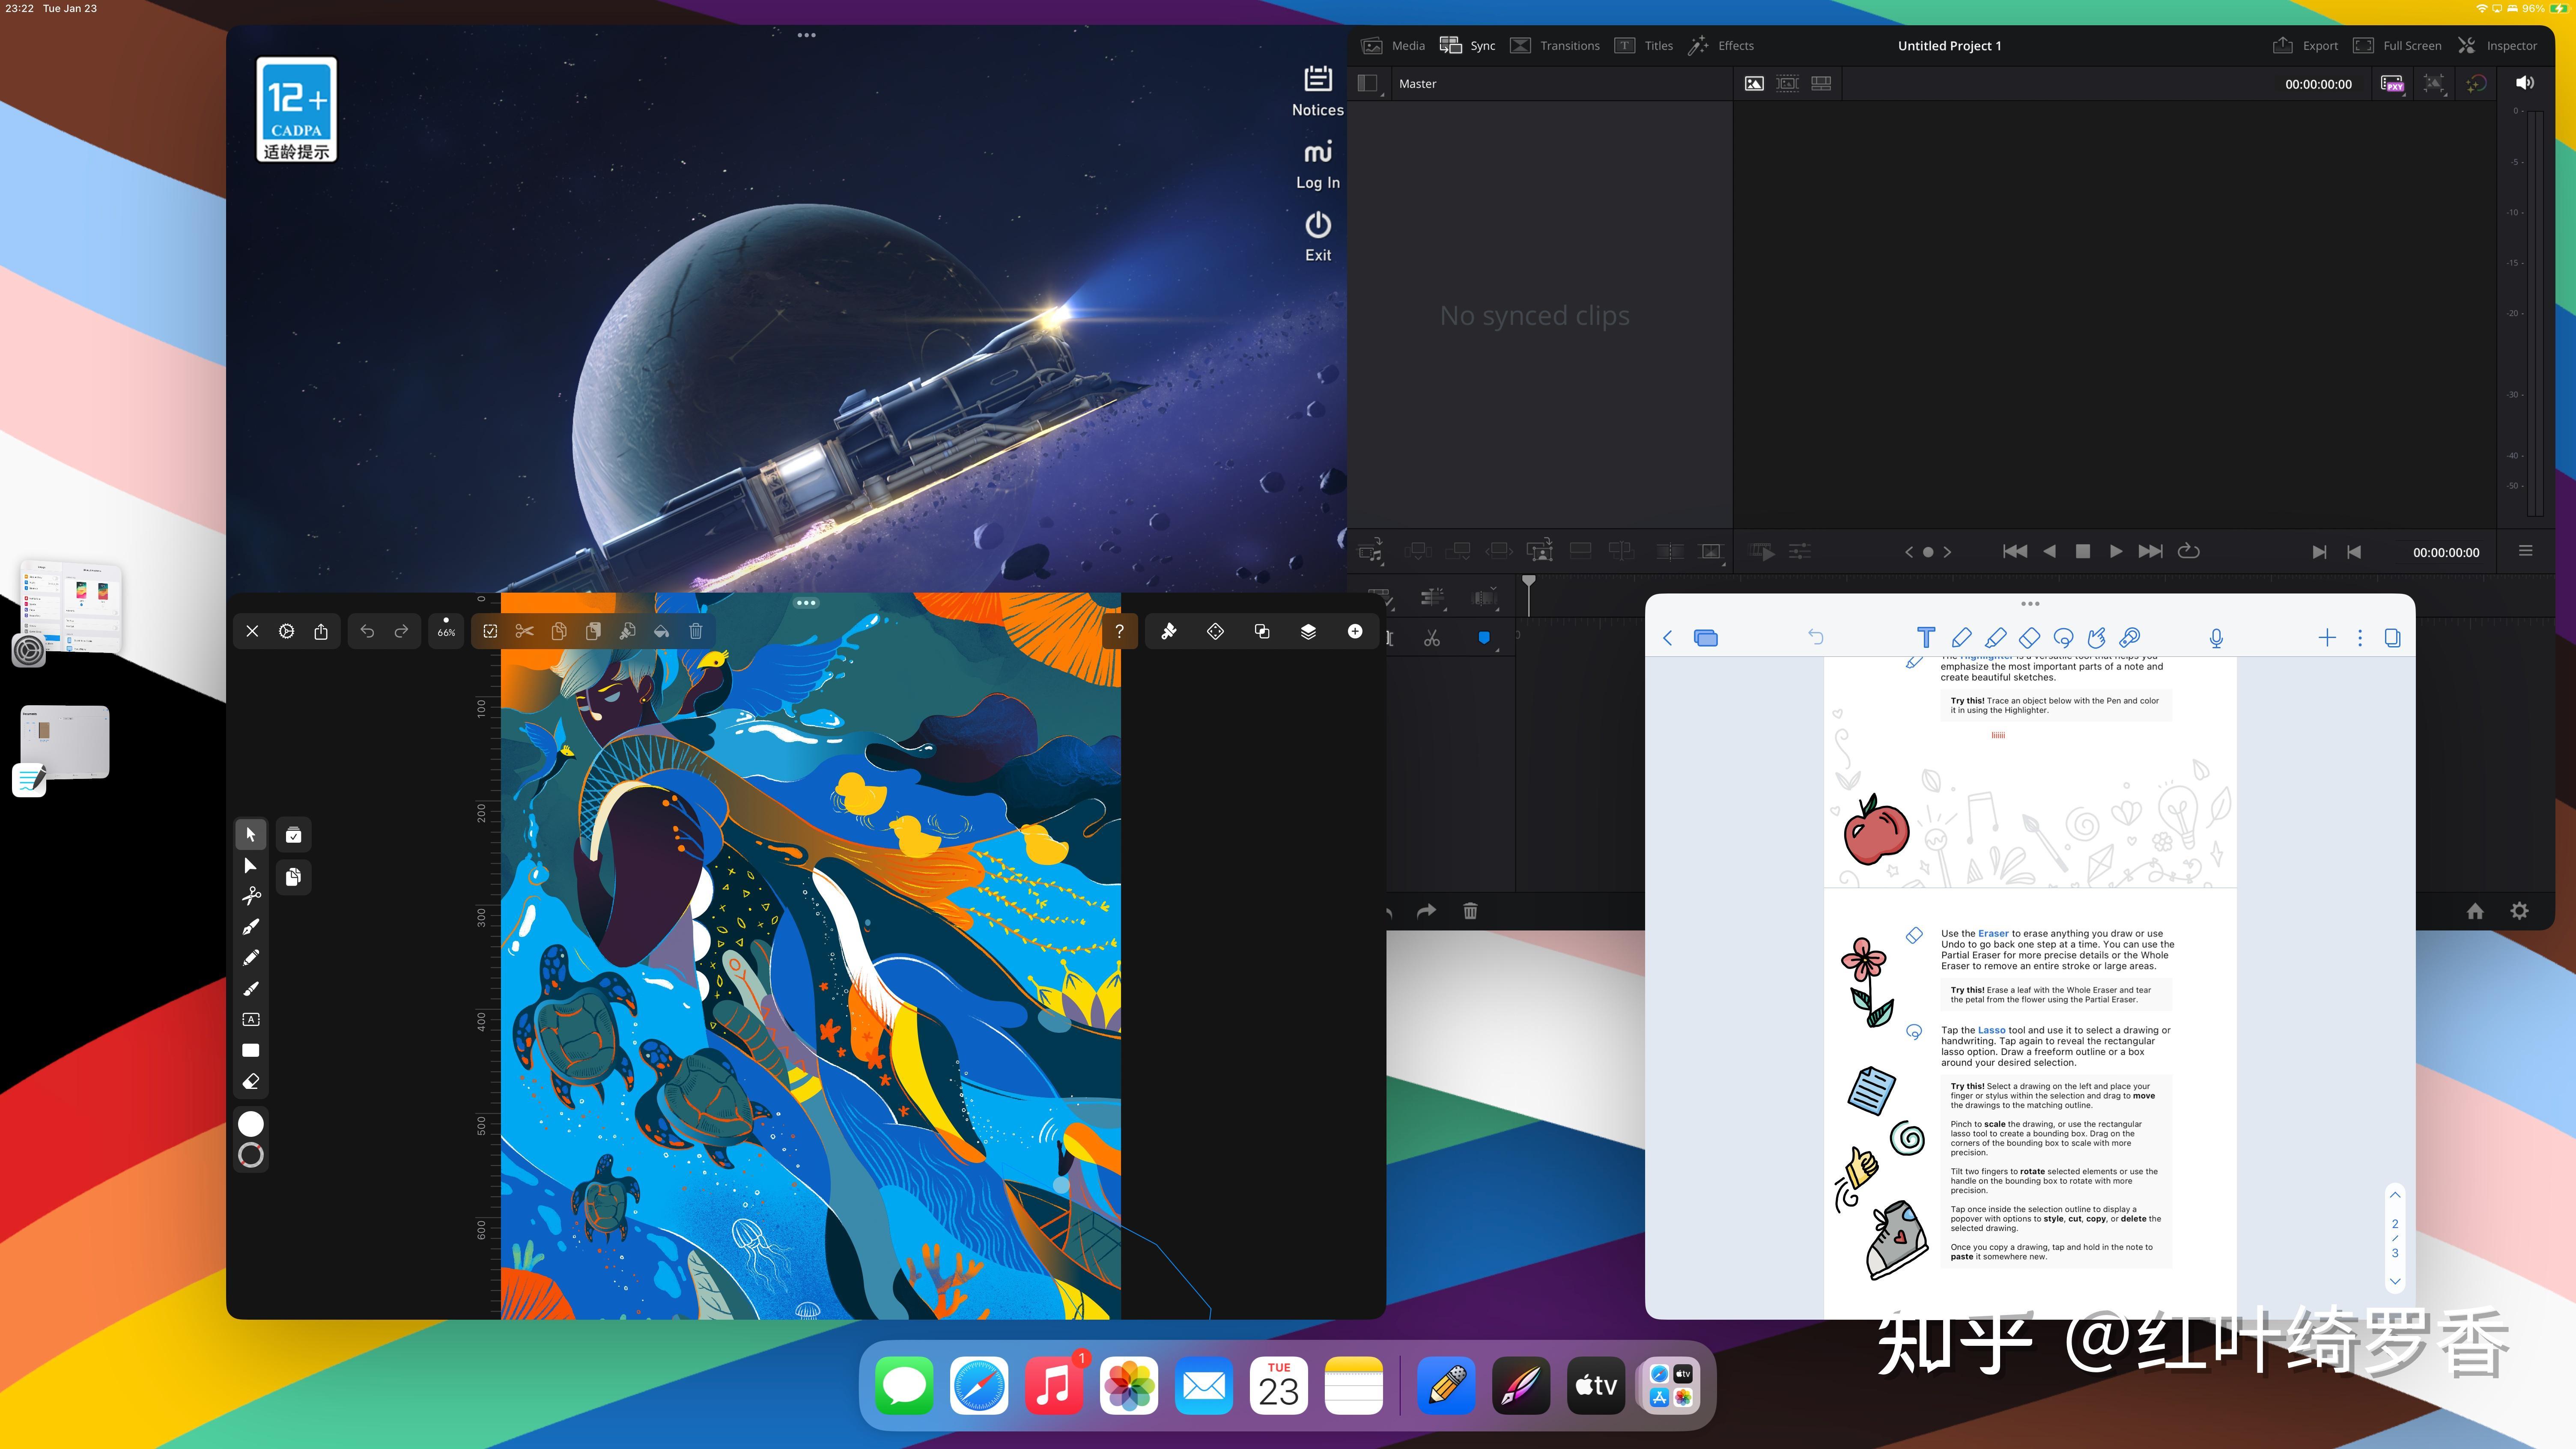This screenshot has height=1449, width=2576.
Task: Select the white fill color swatch
Action: coord(251,1124)
